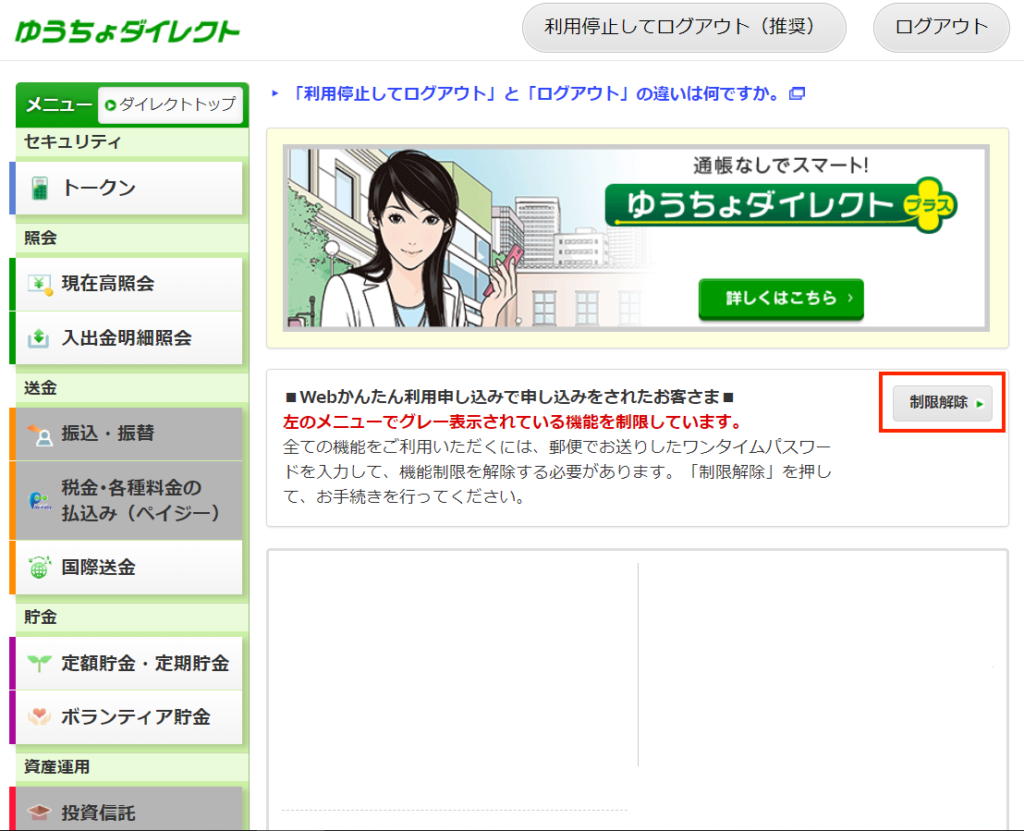The image size is (1024, 831).
Task: Click 詳しくはこちら on the banner
Action: tap(781, 299)
